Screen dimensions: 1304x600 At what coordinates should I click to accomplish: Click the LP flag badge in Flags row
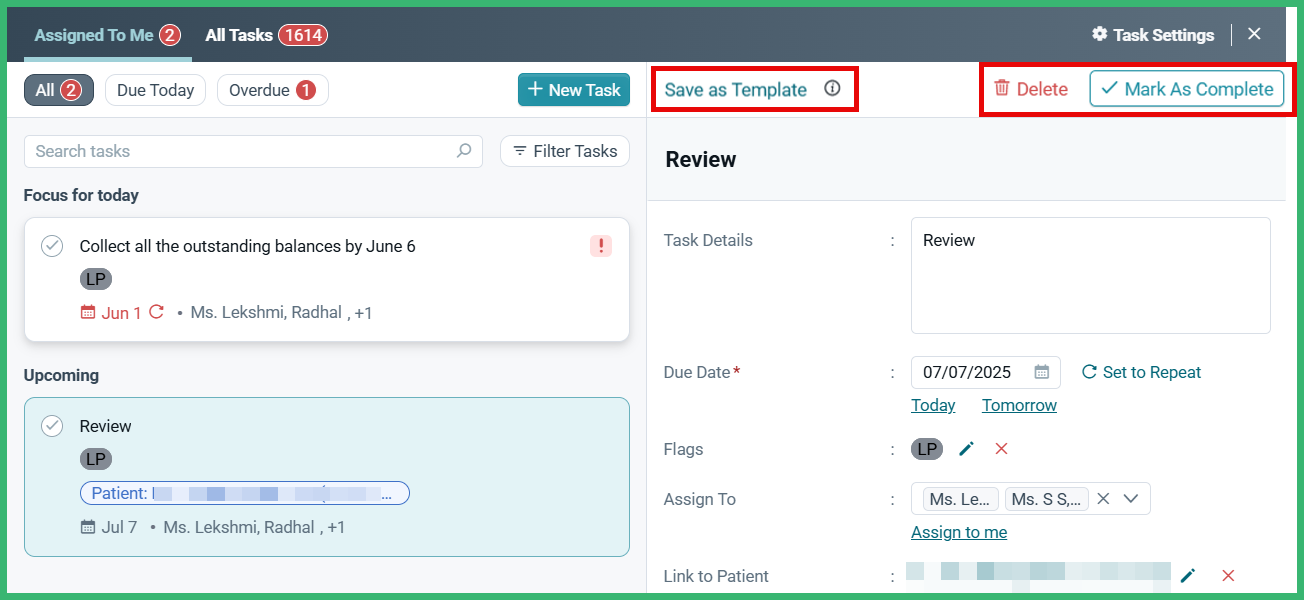[927, 449]
